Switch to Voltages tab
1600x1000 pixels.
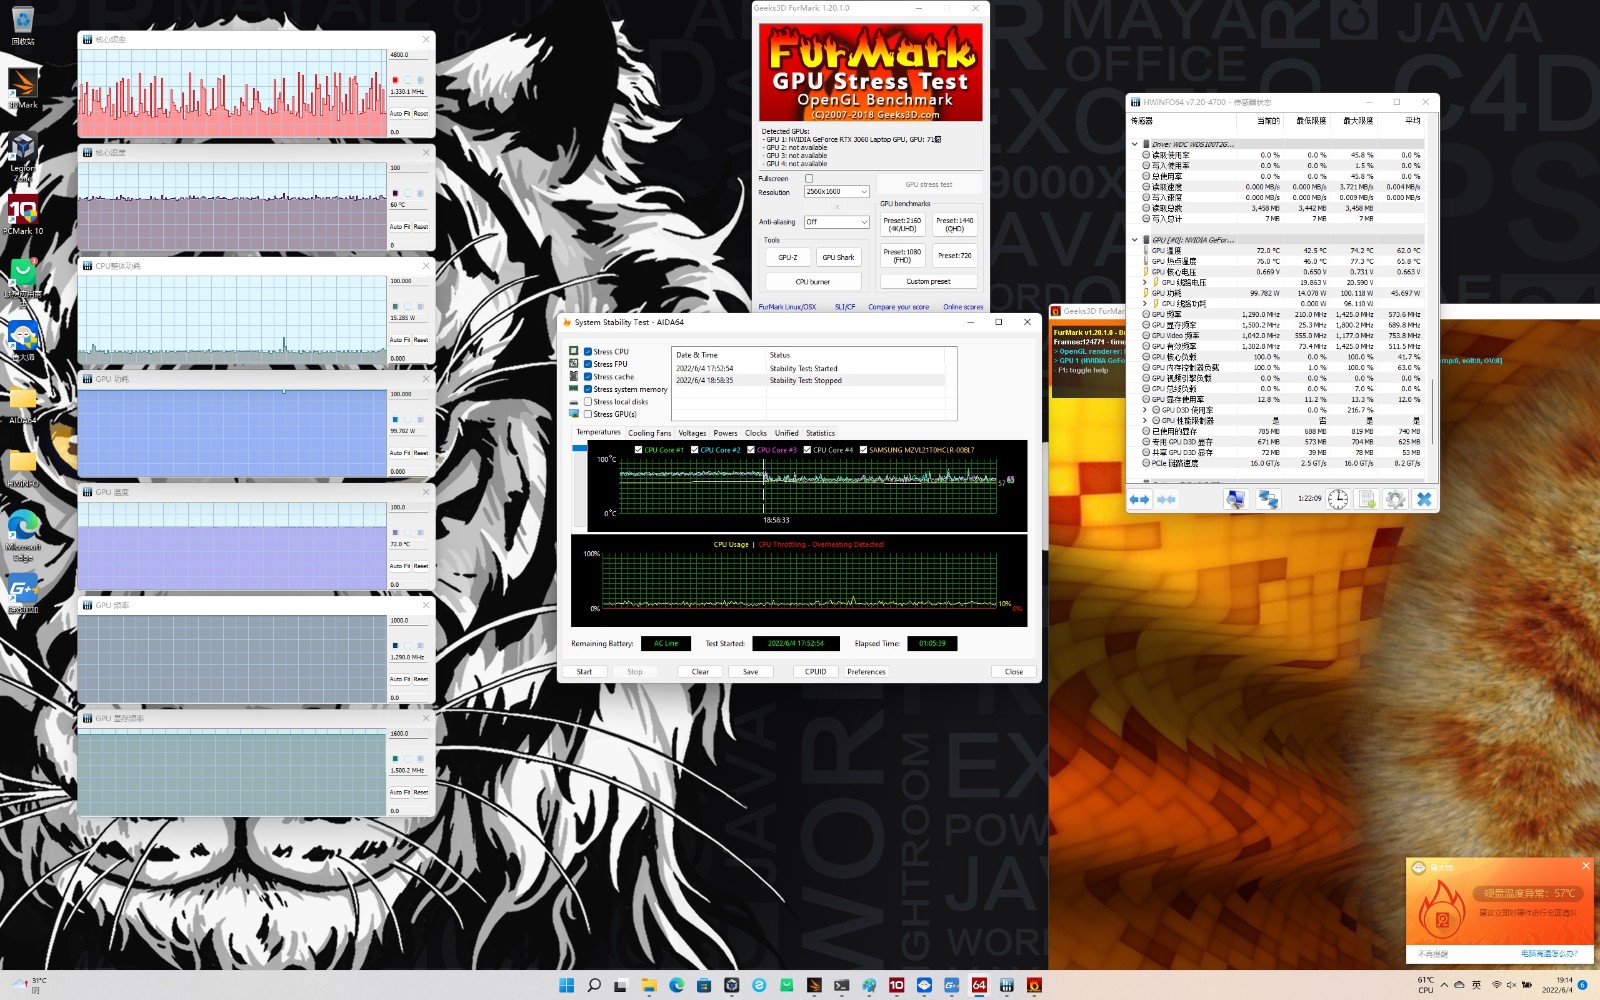pyautogui.click(x=692, y=433)
